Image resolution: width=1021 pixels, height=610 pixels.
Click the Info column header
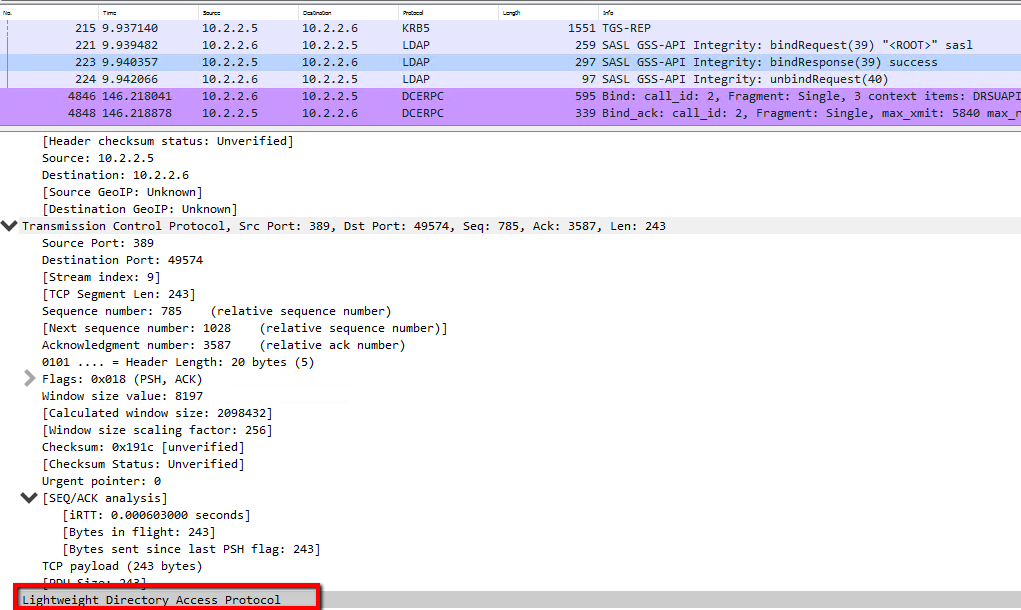point(609,12)
